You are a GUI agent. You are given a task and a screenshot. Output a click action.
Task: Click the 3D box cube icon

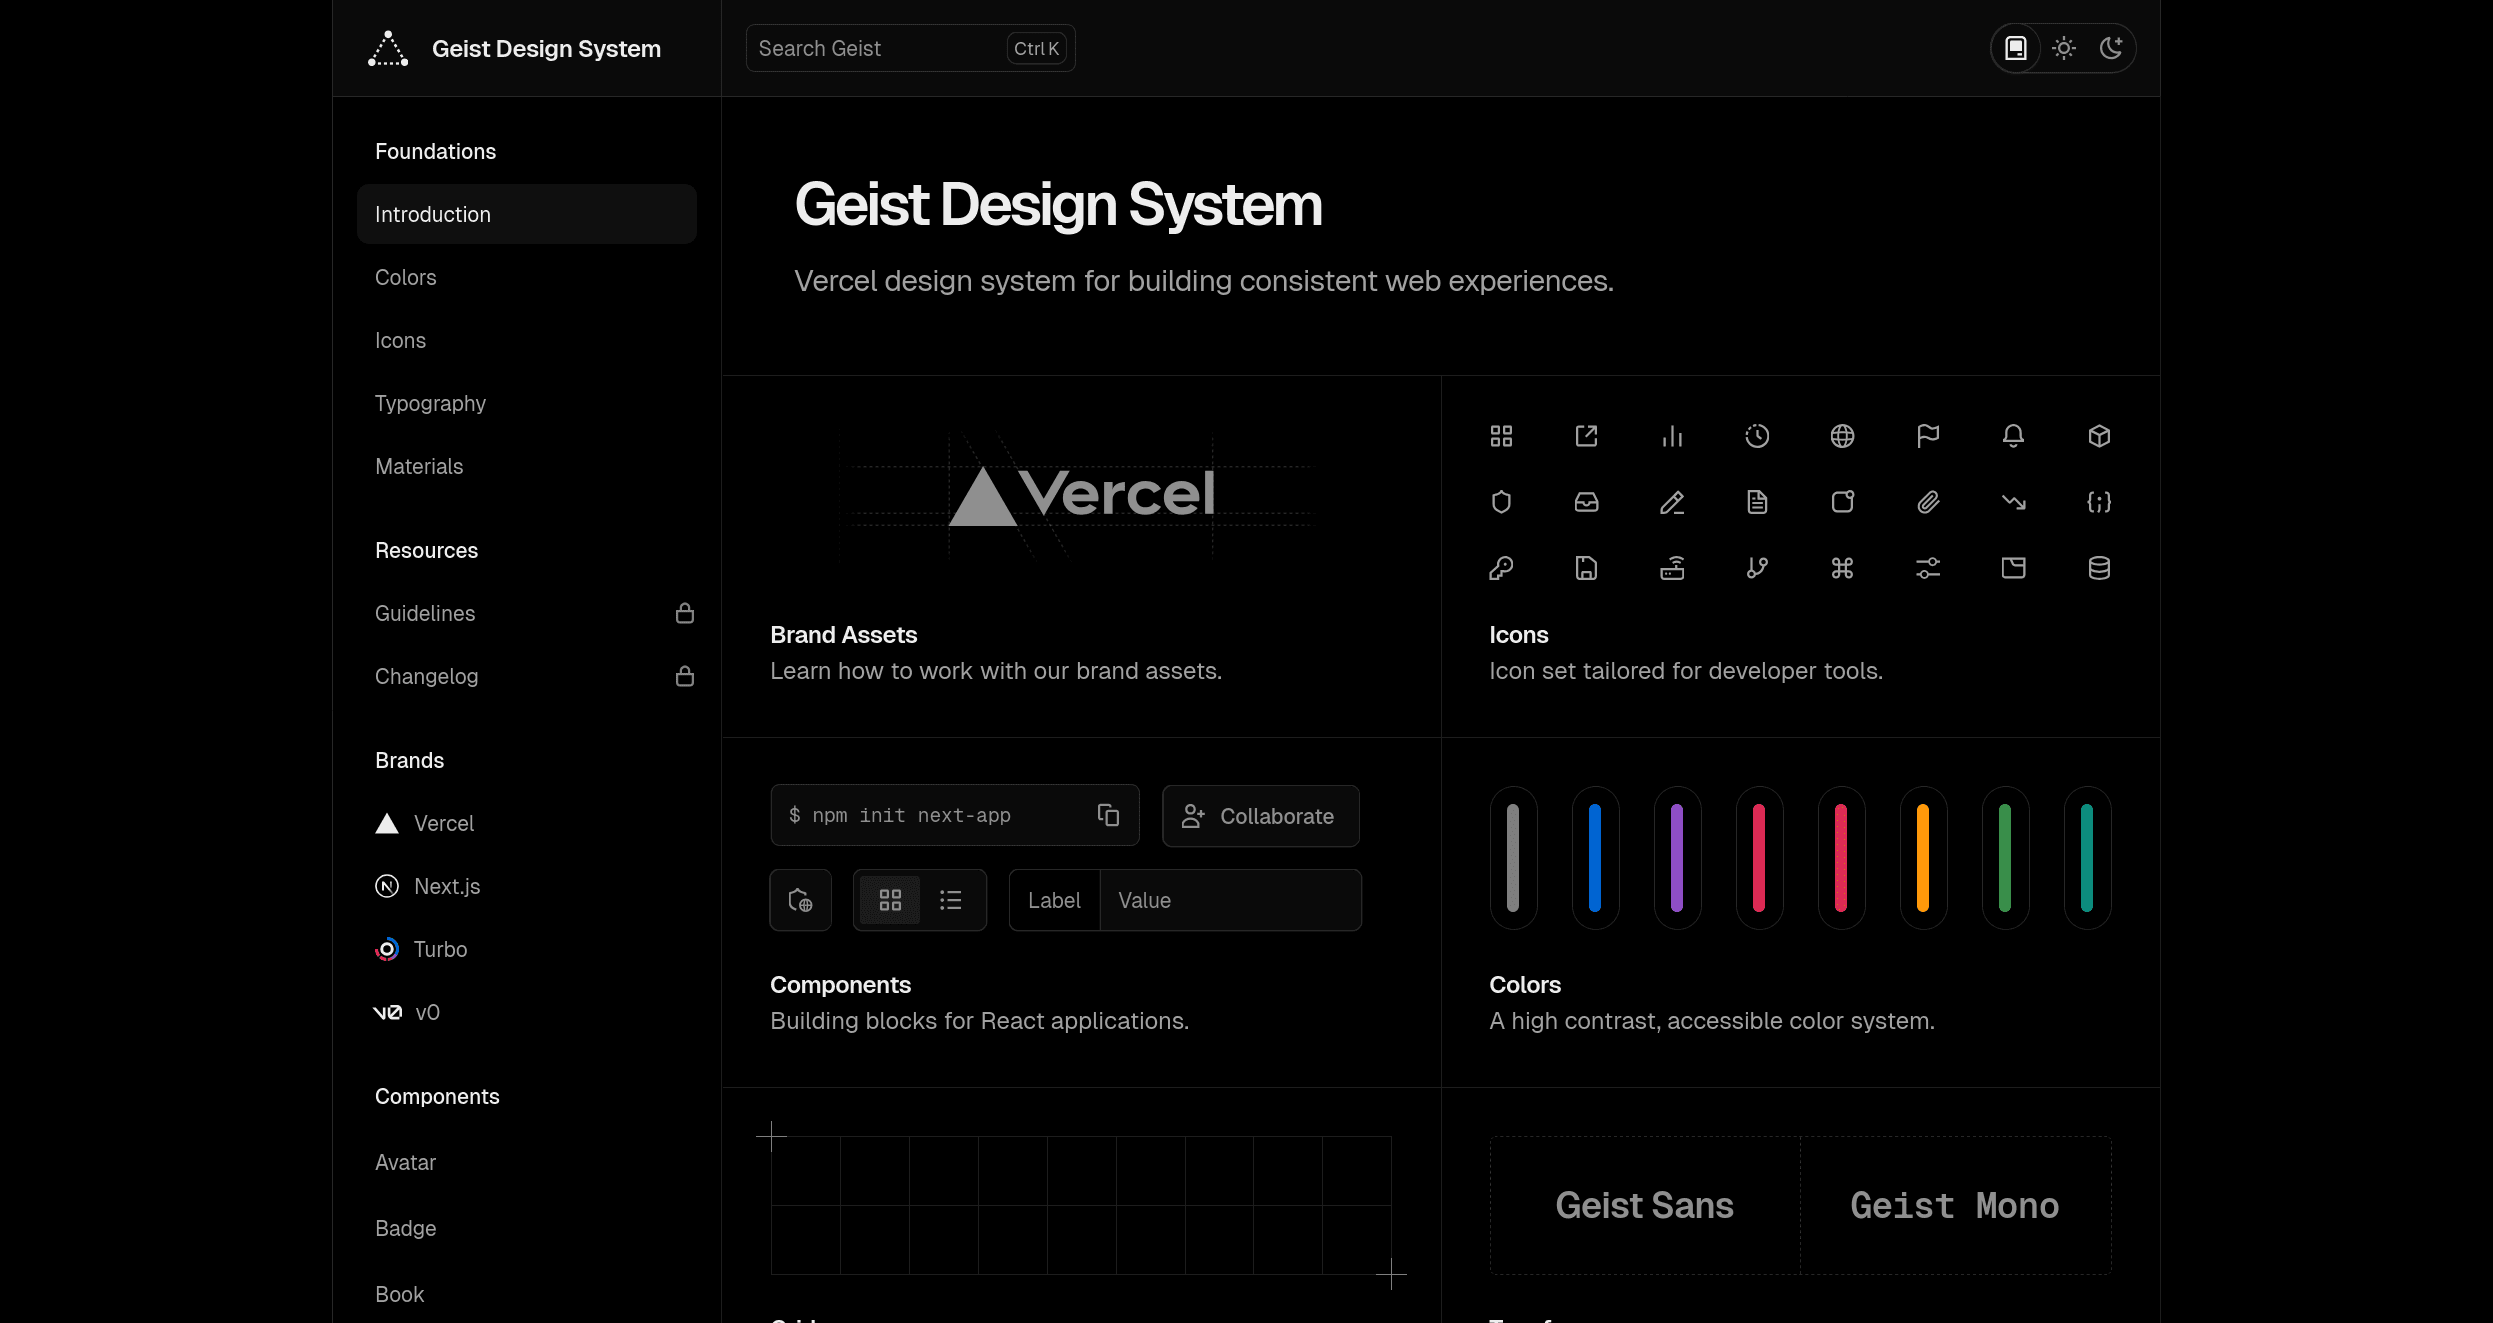(x=2099, y=436)
